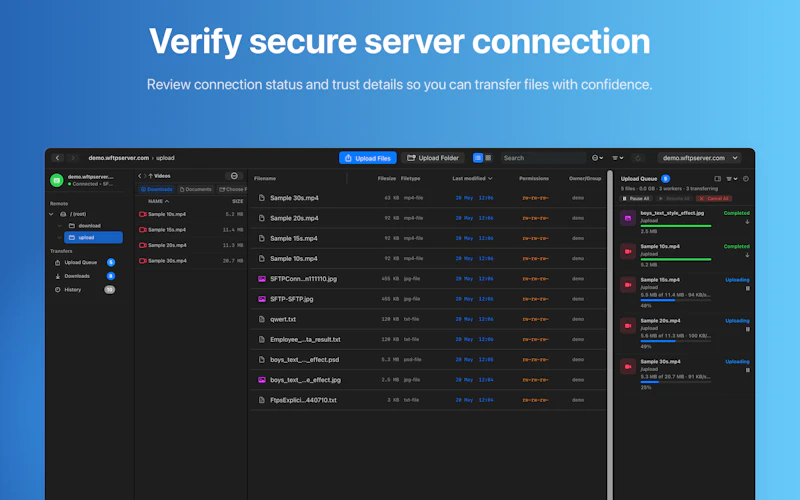
Task: Click the toolbar forward navigation arrow
Action: coord(73,158)
